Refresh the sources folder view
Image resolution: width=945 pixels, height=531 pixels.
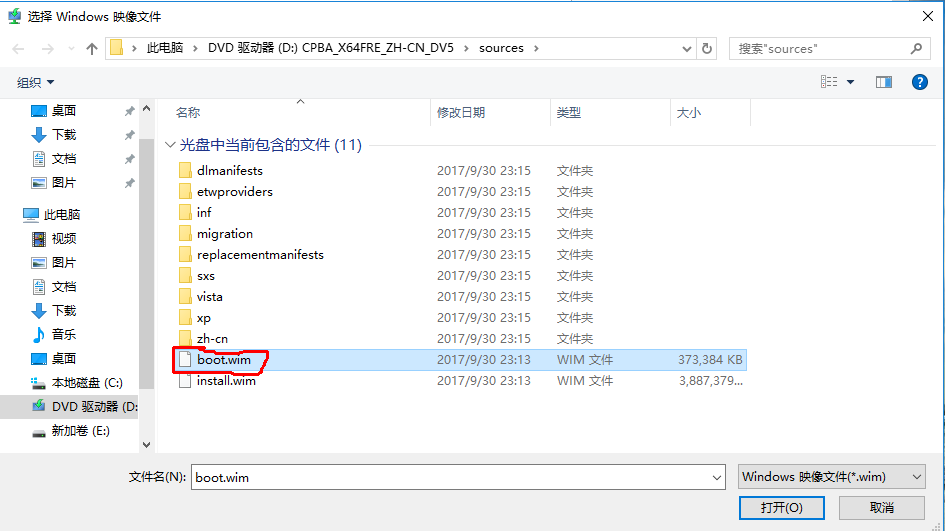tap(707, 48)
